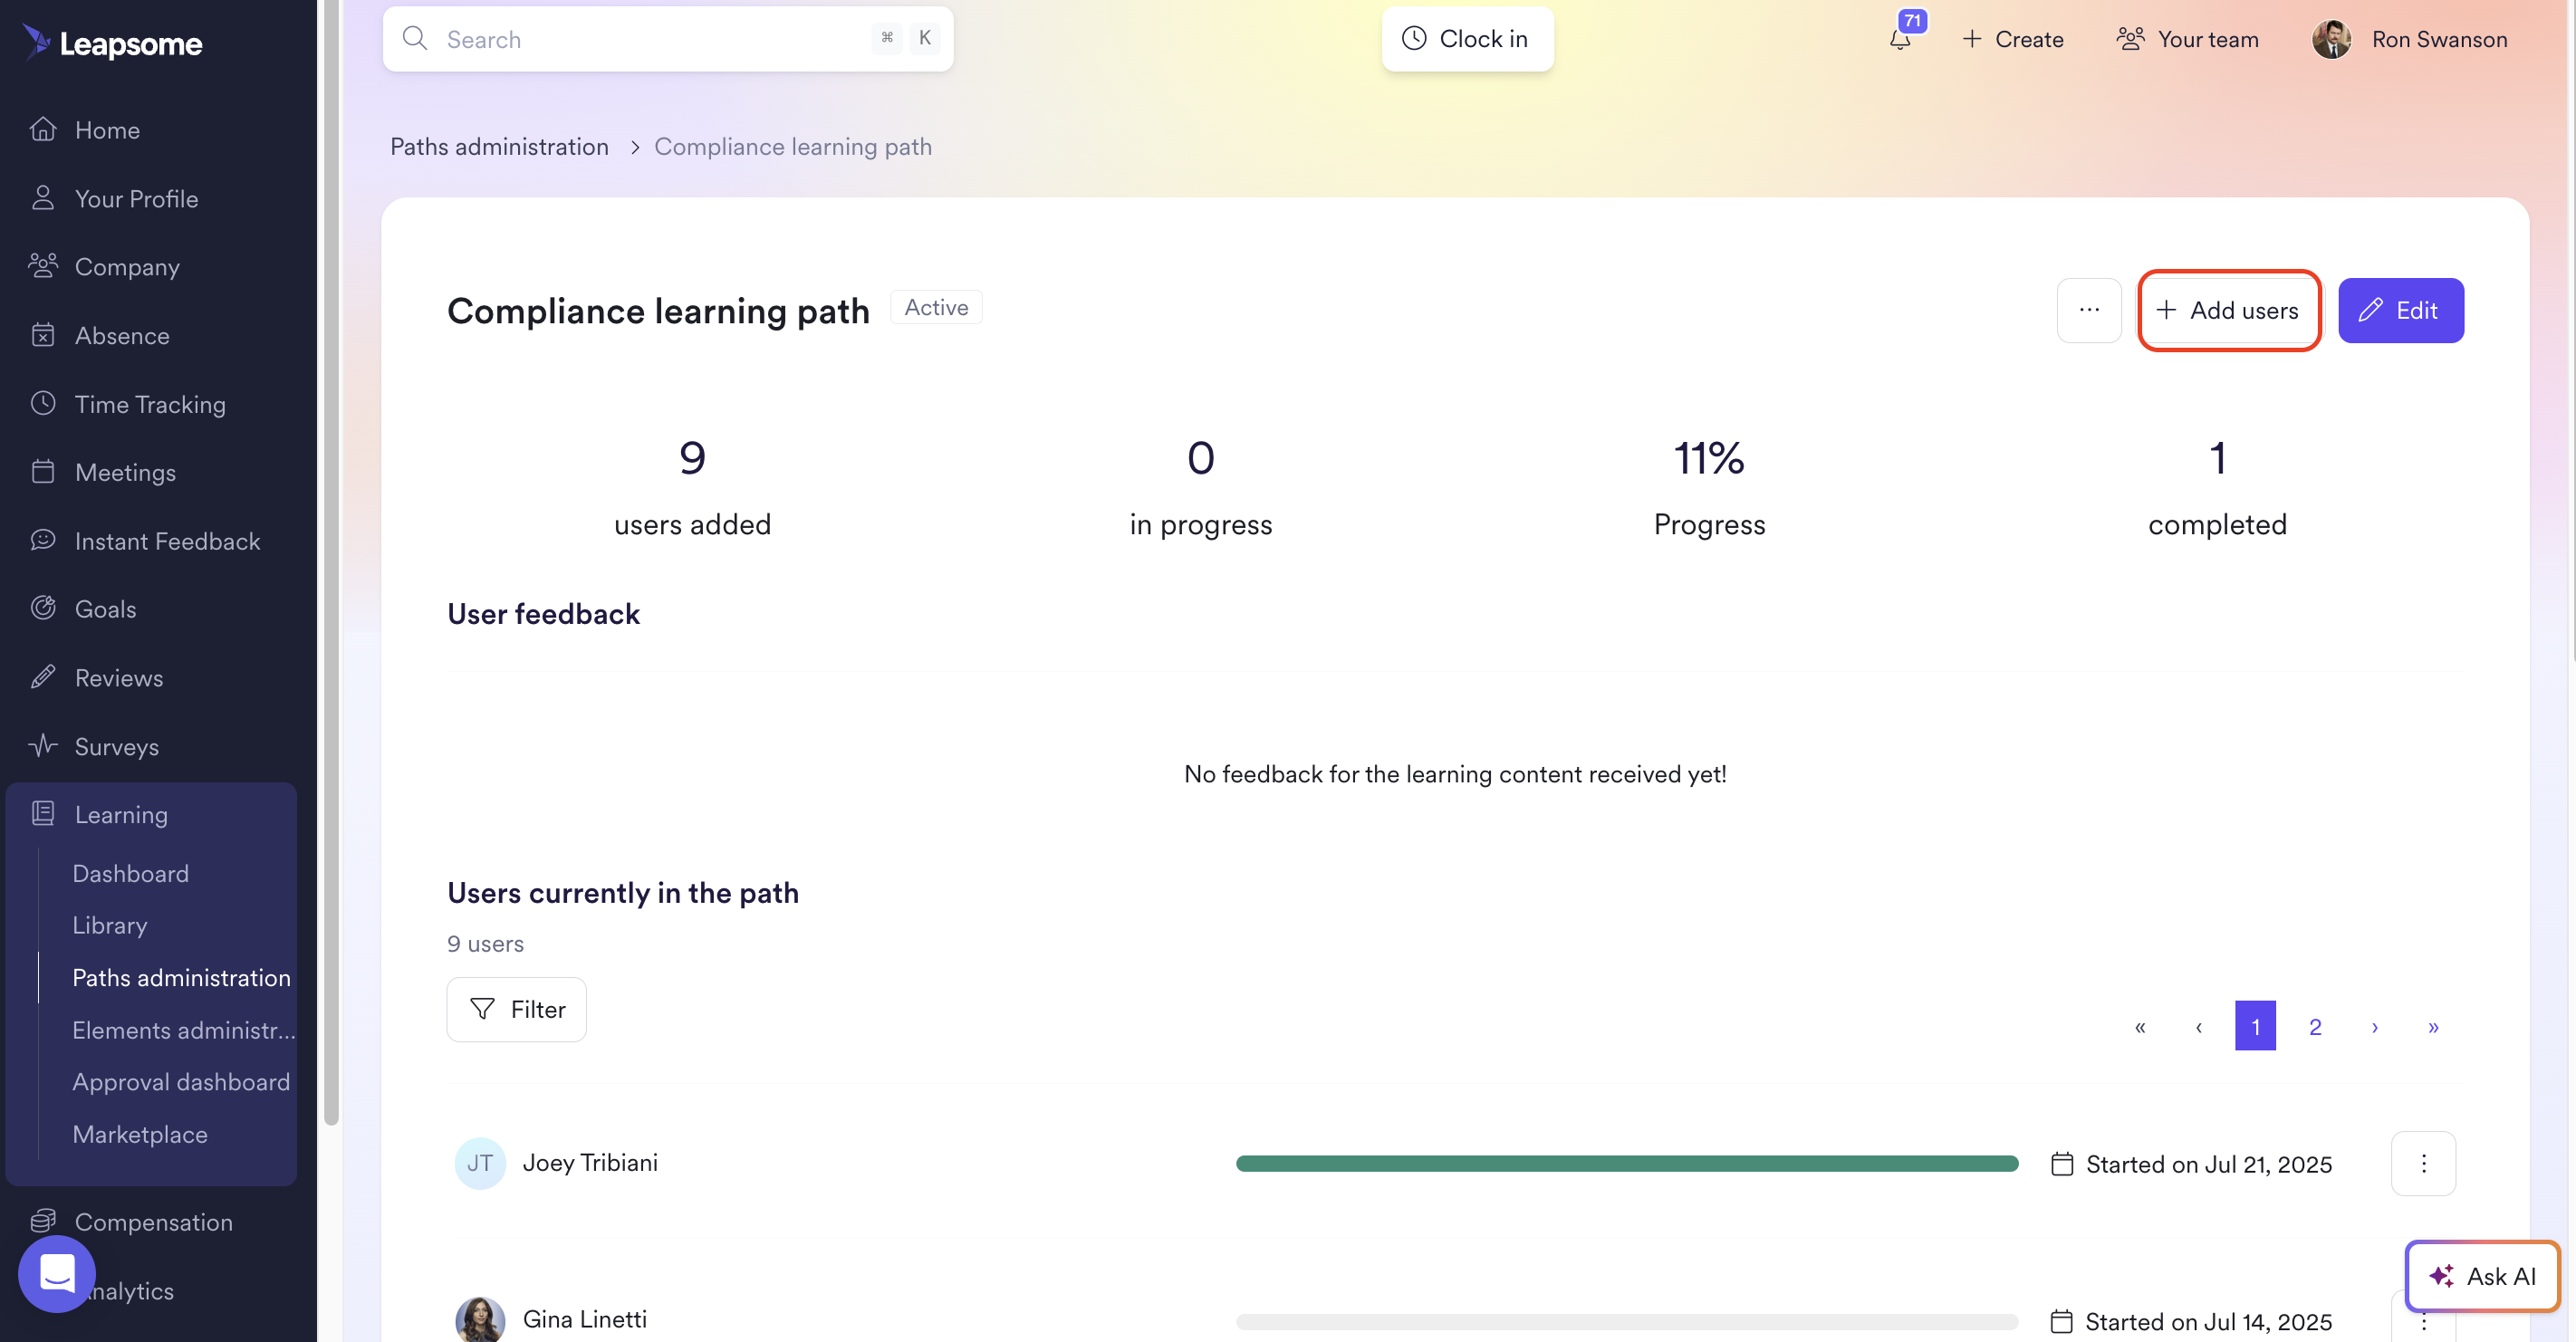Open the Filter users button
The image size is (2576, 1342).
point(516,1009)
